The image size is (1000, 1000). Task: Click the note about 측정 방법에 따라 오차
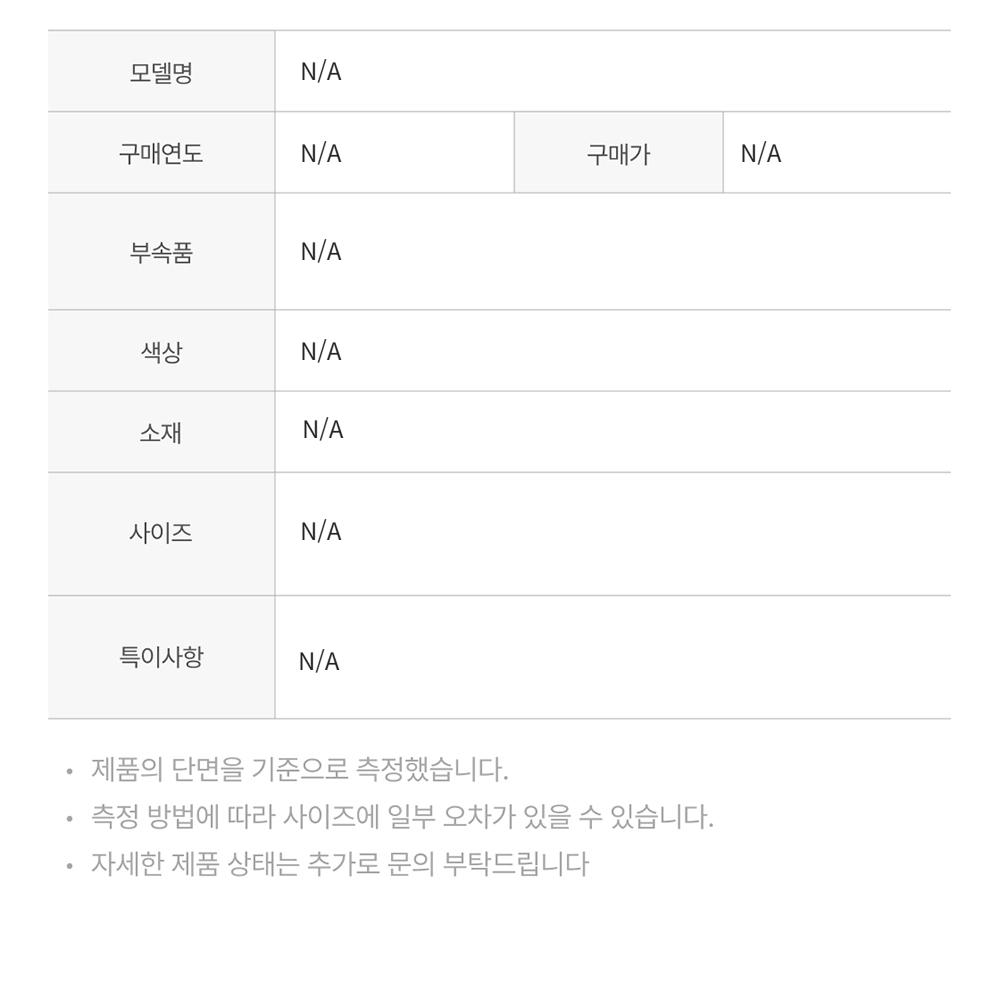pyautogui.click(x=402, y=816)
